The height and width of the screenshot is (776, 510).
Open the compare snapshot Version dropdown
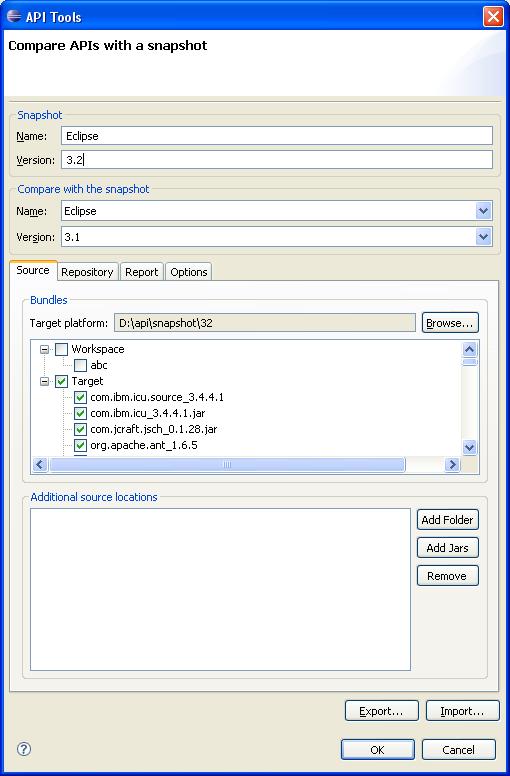483,237
